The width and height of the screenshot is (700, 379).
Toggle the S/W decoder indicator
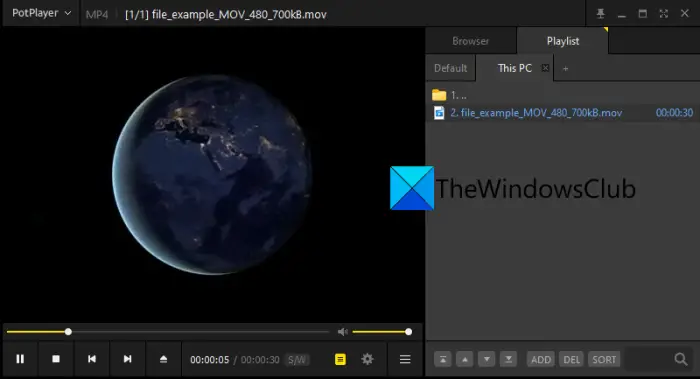click(x=297, y=359)
